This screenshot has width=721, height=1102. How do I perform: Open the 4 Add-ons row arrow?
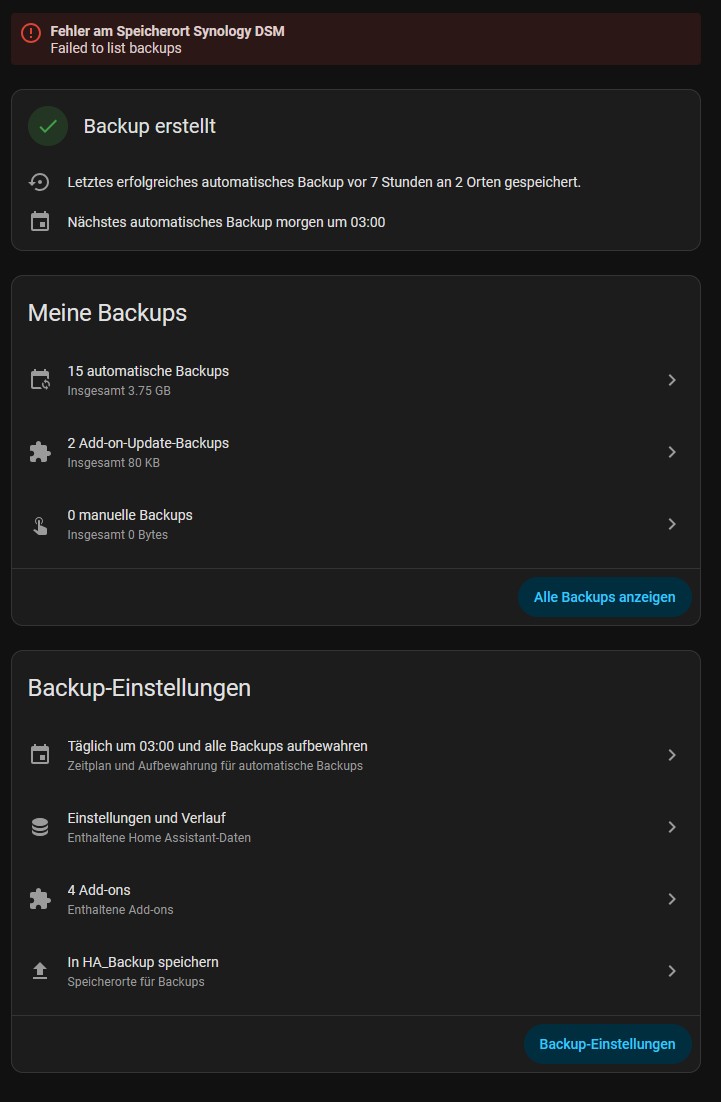click(672, 899)
